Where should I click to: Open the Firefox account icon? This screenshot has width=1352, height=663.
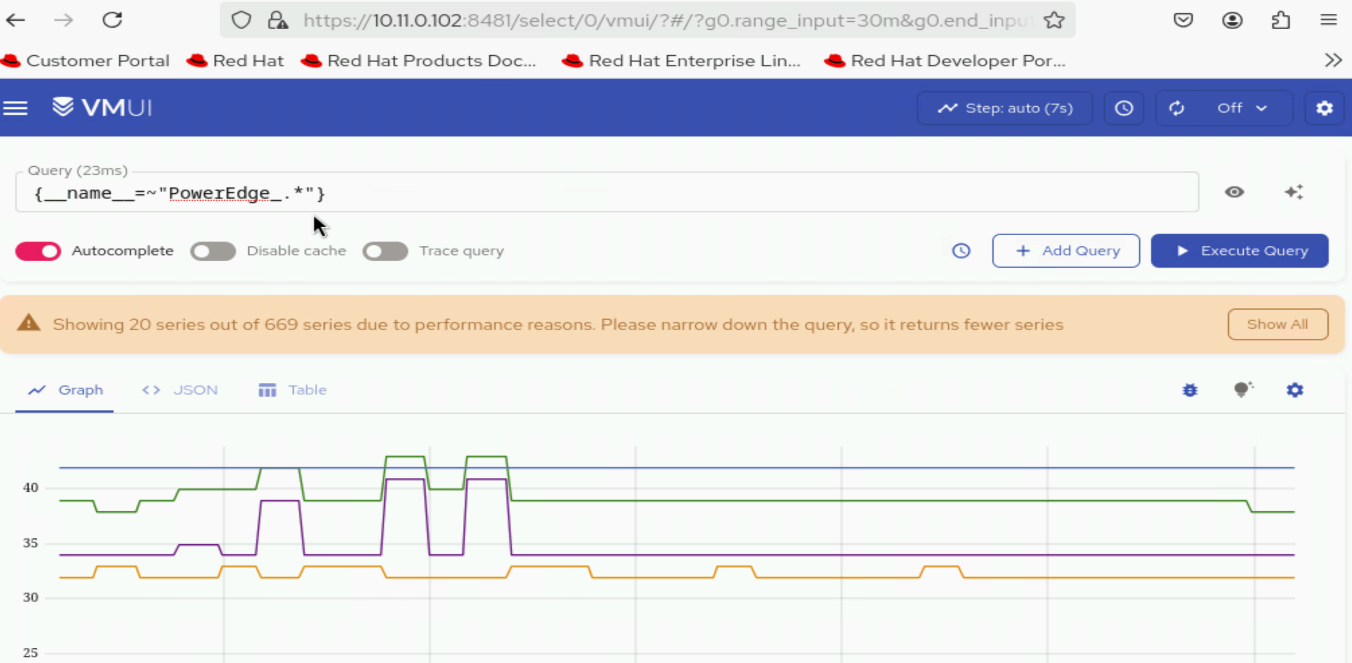tap(1232, 20)
